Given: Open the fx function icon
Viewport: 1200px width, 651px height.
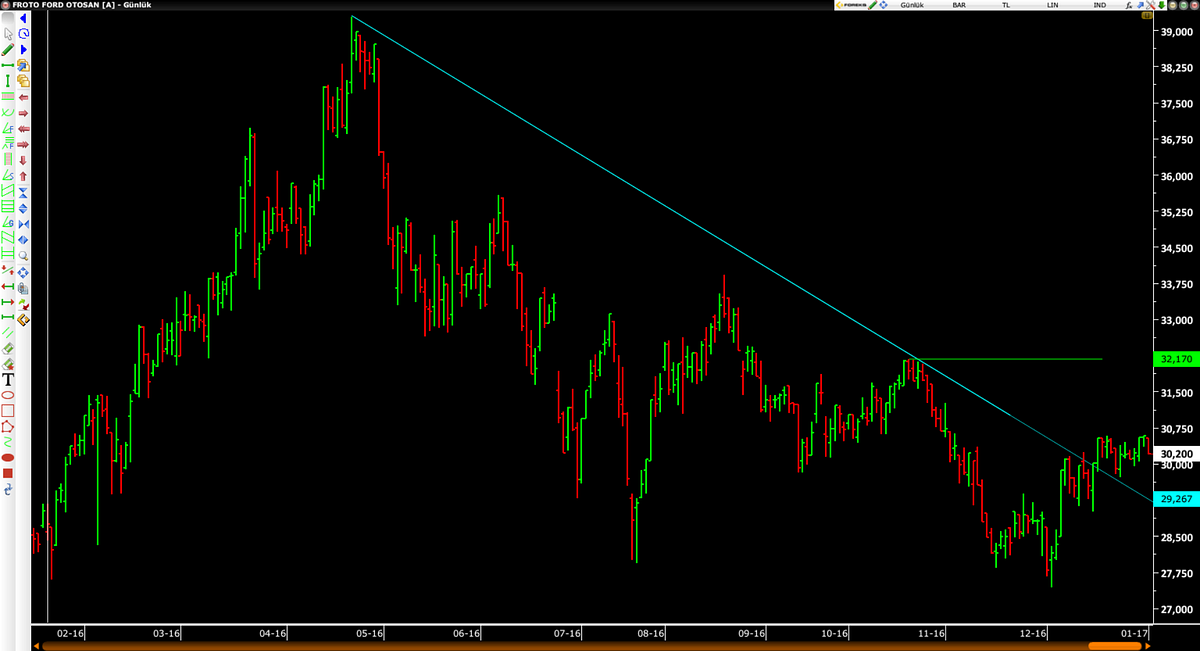Looking at the screenshot, I should 1128,5.
